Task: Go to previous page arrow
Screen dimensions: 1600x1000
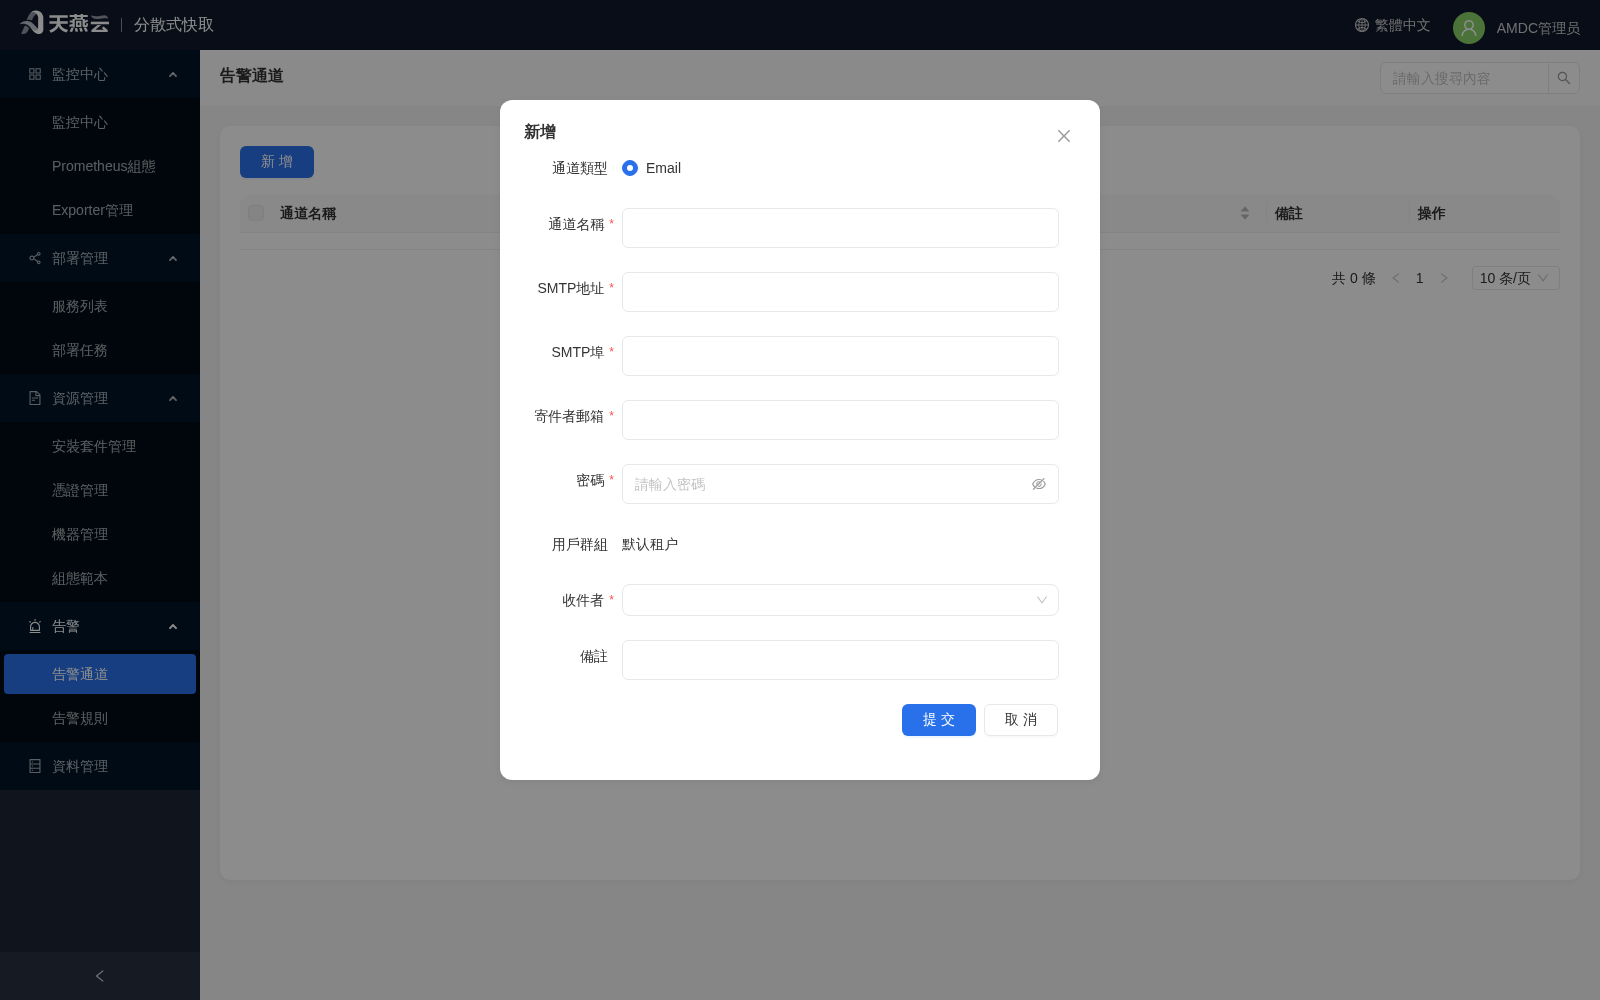Action: click(x=1396, y=278)
